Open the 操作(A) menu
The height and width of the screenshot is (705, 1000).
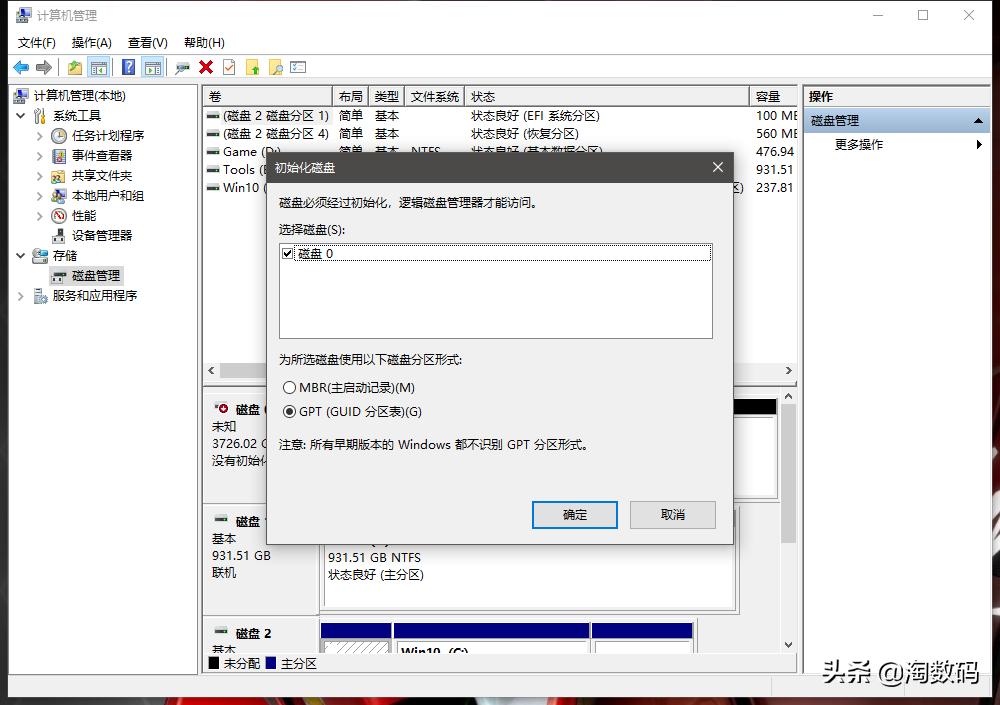pyautogui.click(x=92, y=42)
